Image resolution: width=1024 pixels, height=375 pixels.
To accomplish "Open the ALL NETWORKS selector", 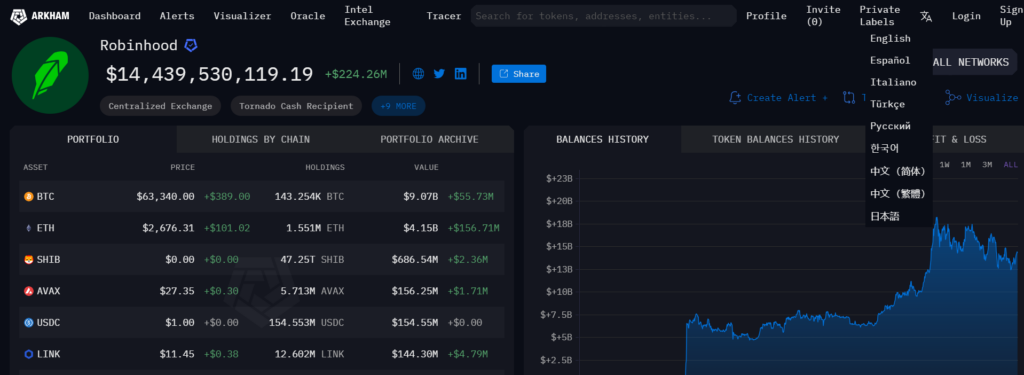I will (970, 62).
